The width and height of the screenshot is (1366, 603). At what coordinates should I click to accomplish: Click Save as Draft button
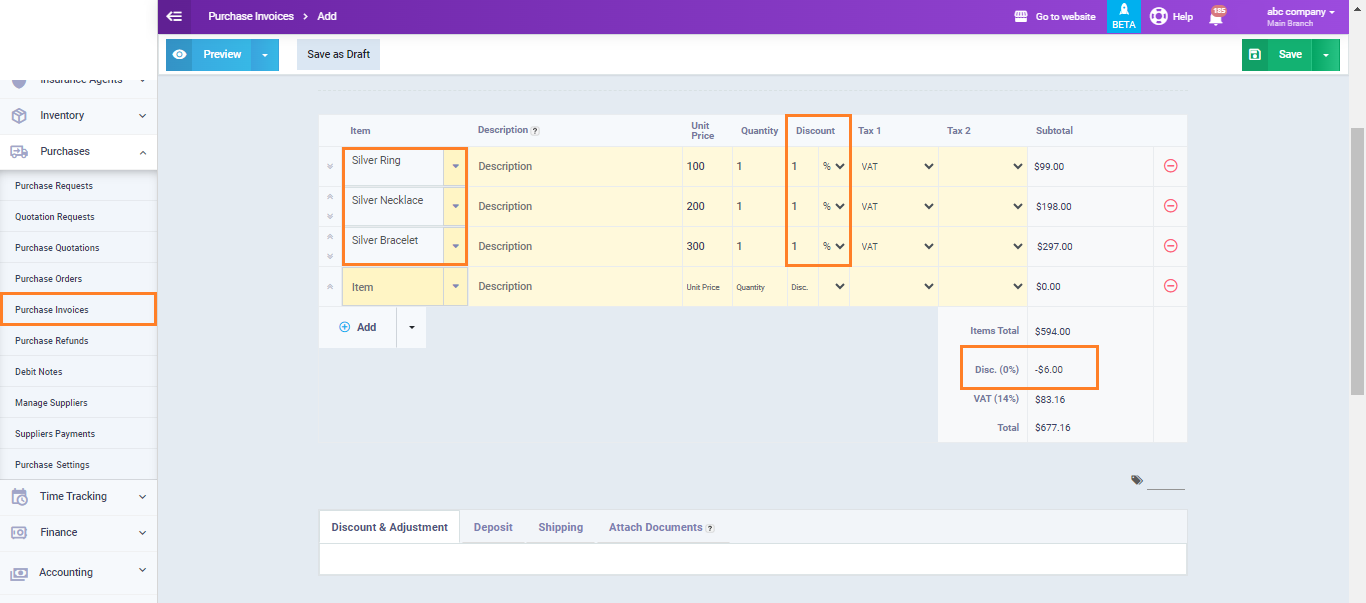click(338, 55)
